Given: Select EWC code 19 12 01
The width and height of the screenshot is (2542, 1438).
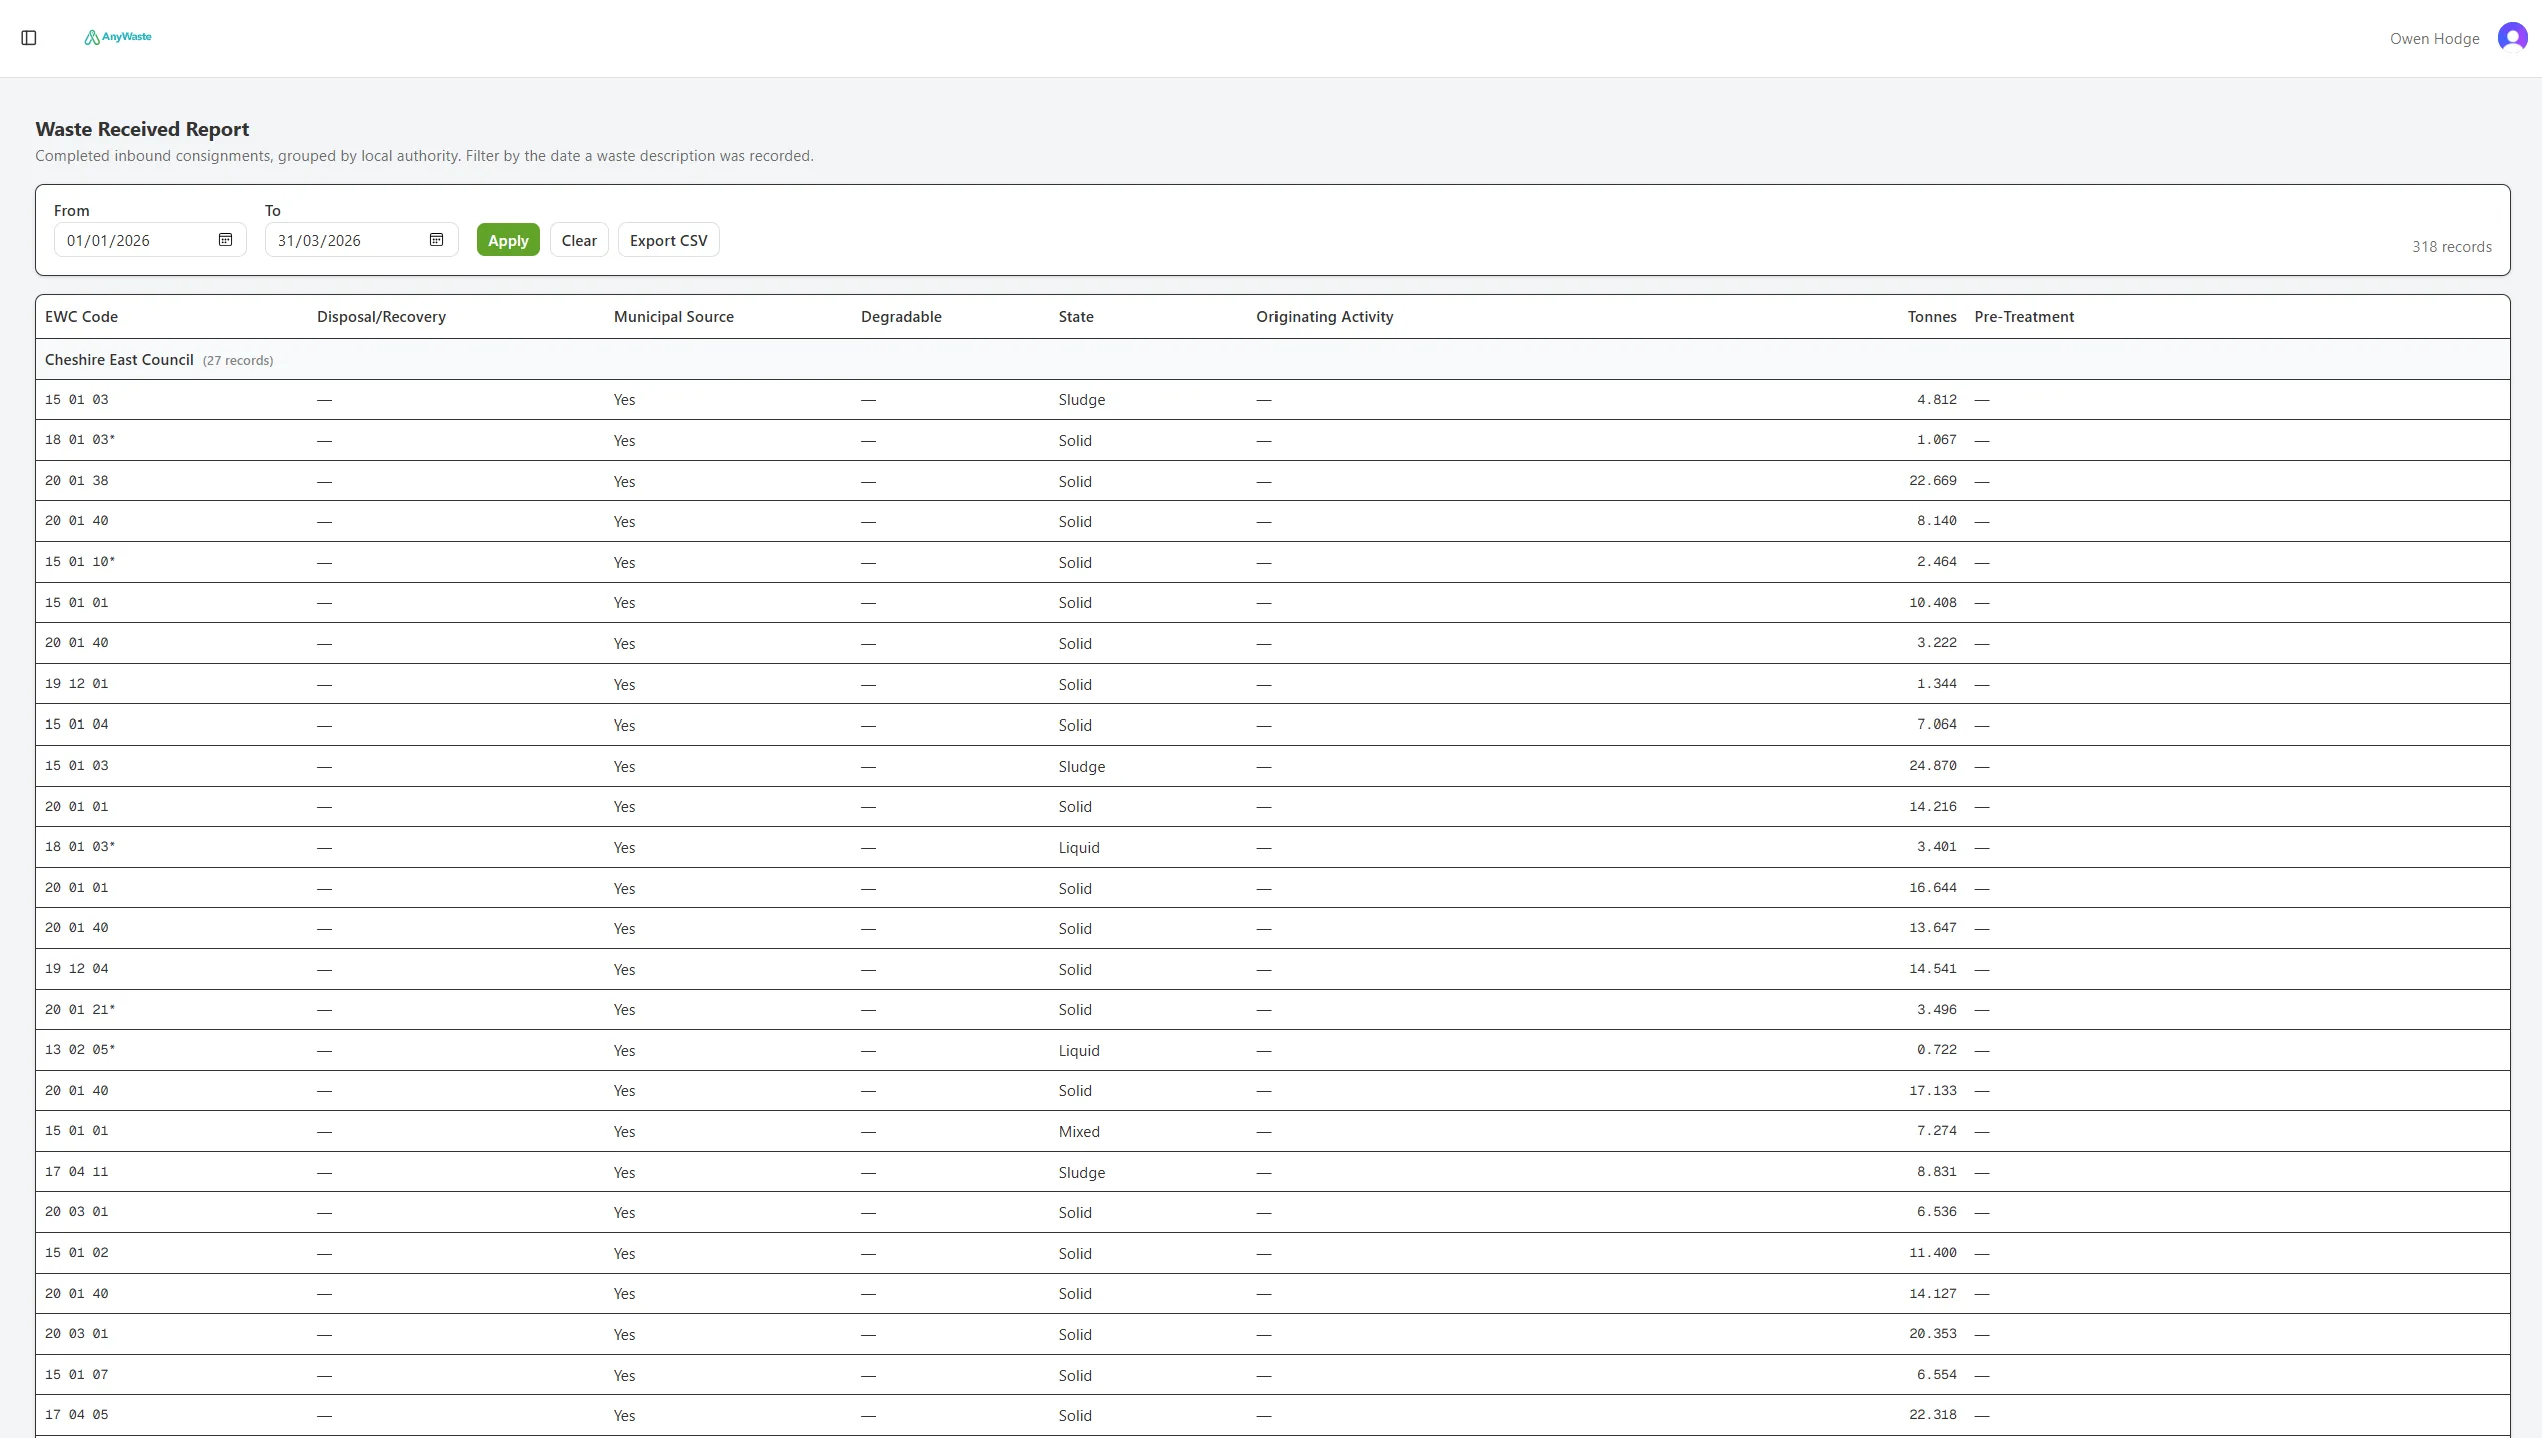Looking at the screenshot, I should coord(77,684).
